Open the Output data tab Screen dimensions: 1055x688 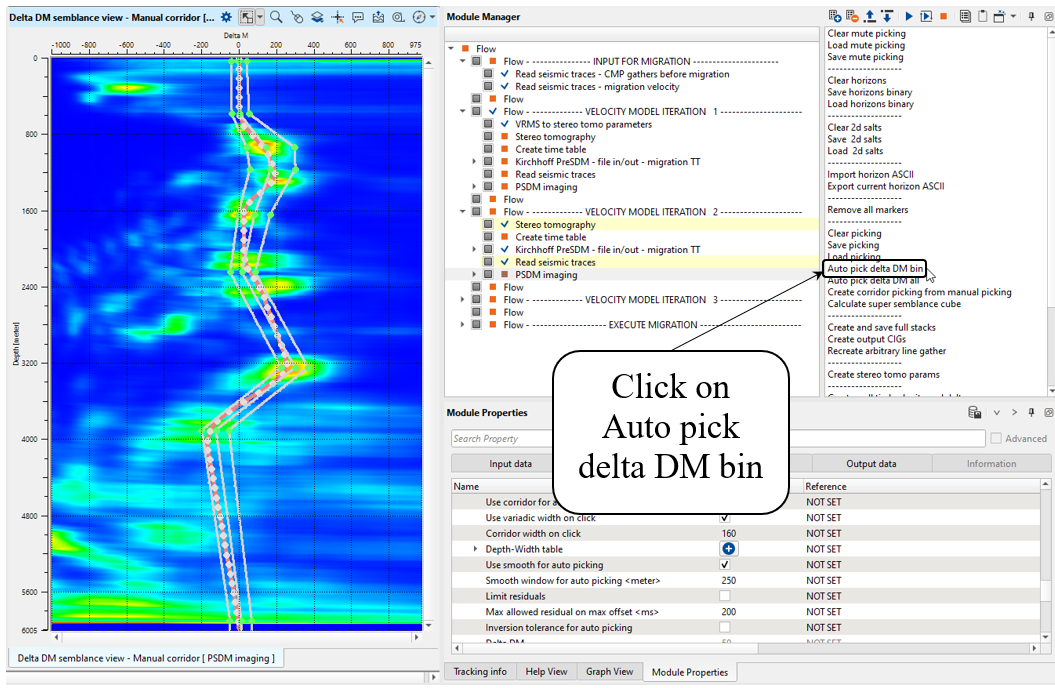(871, 464)
